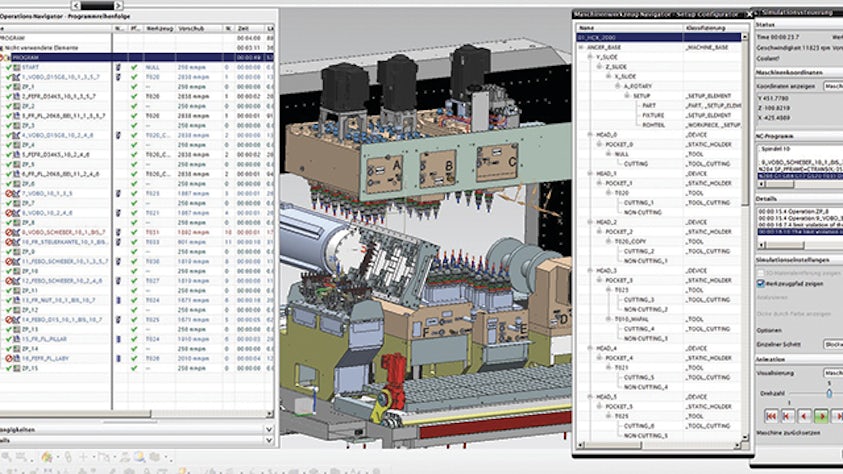Click the tool-change icon in the START row
This screenshot has width=843, height=474.
pos(118,68)
